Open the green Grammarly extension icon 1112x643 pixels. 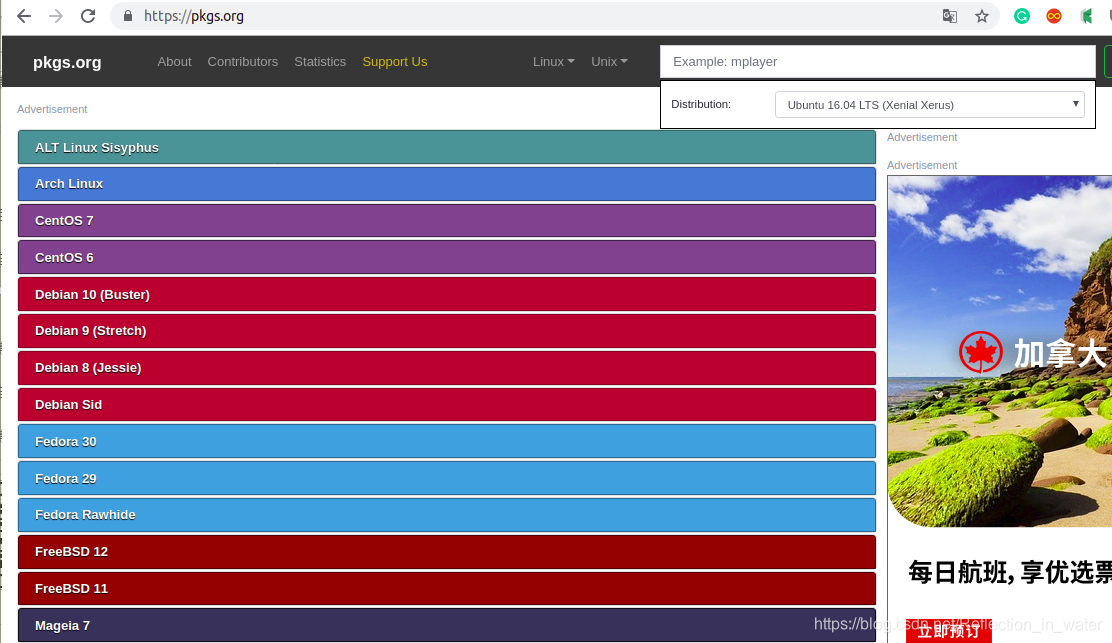[x=1022, y=16]
